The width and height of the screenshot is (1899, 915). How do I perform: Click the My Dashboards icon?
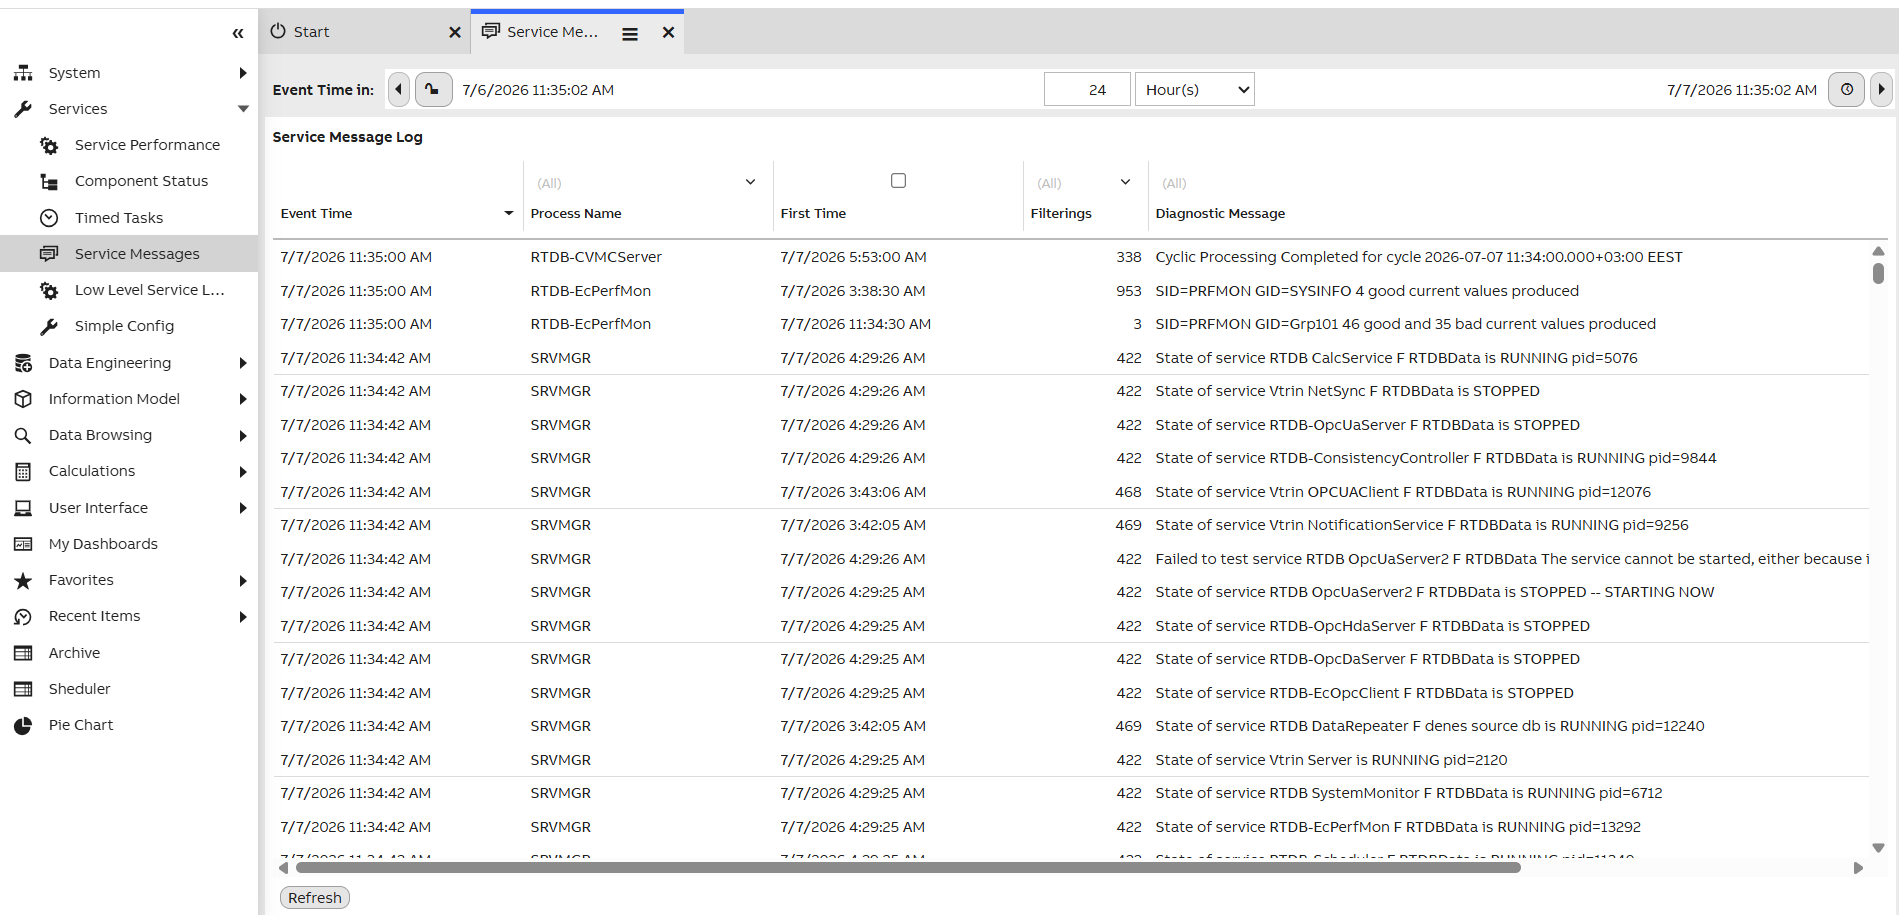point(23,544)
